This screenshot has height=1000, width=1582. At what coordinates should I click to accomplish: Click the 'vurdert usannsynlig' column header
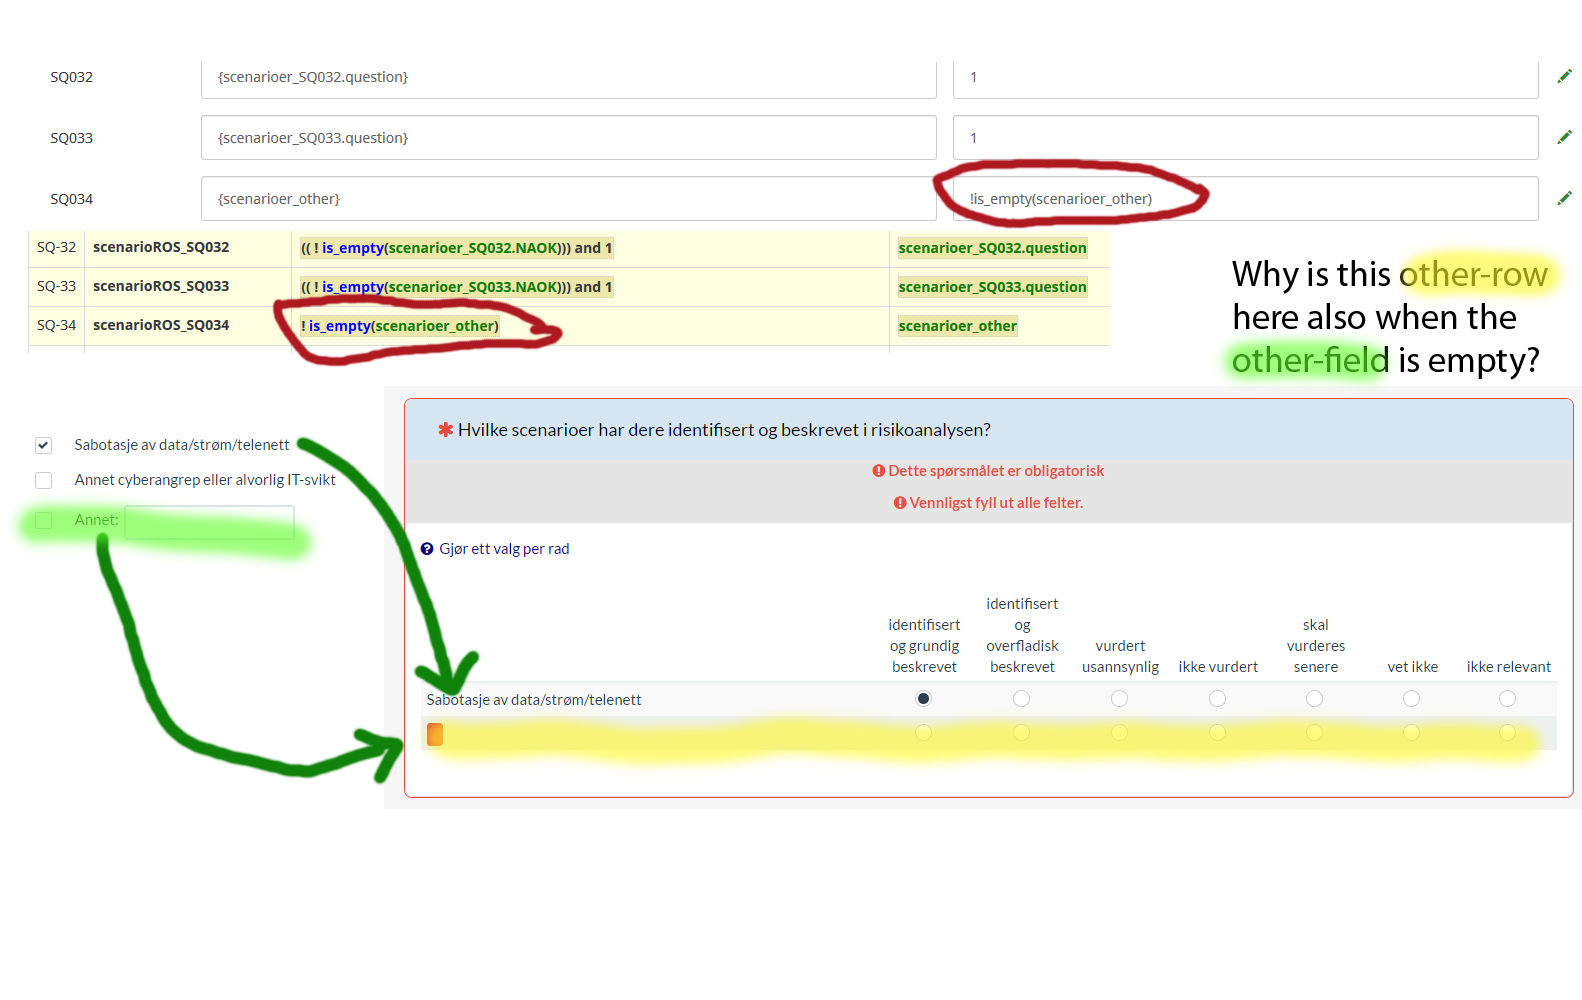(1120, 657)
